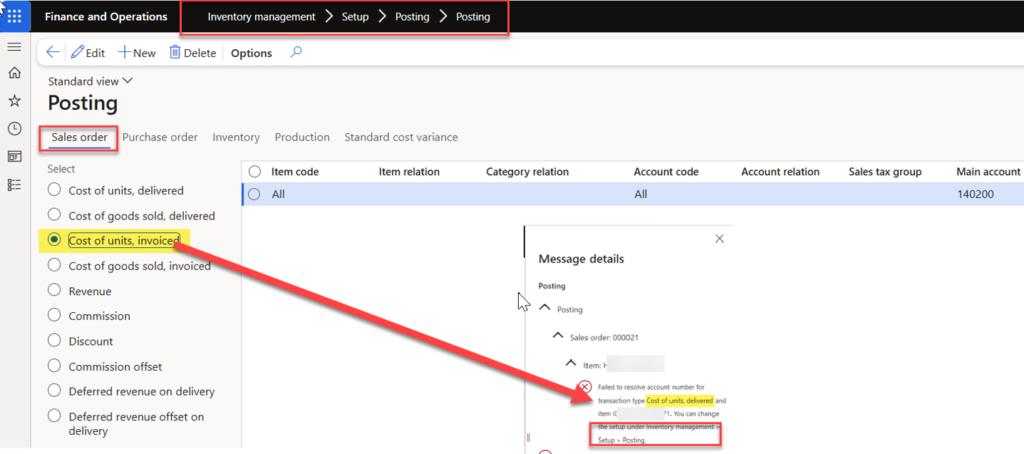The width and height of the screenshot is (1024, 454).
Task: Select Cost of goods sold, delivered radio
Action: (x=55, y=215)
